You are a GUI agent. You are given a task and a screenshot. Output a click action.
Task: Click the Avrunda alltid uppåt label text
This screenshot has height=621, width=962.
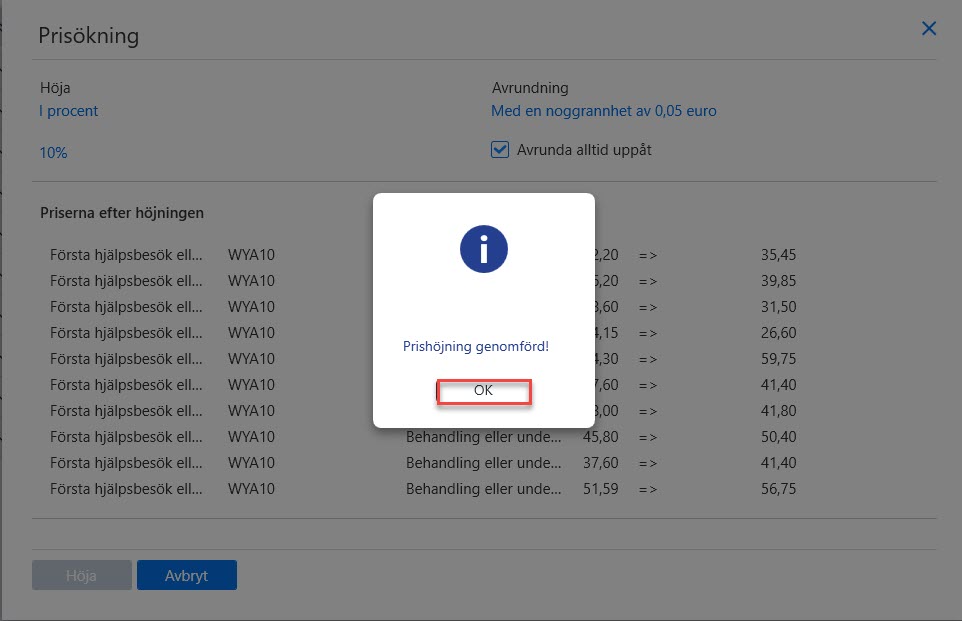(x=584, y=150)
